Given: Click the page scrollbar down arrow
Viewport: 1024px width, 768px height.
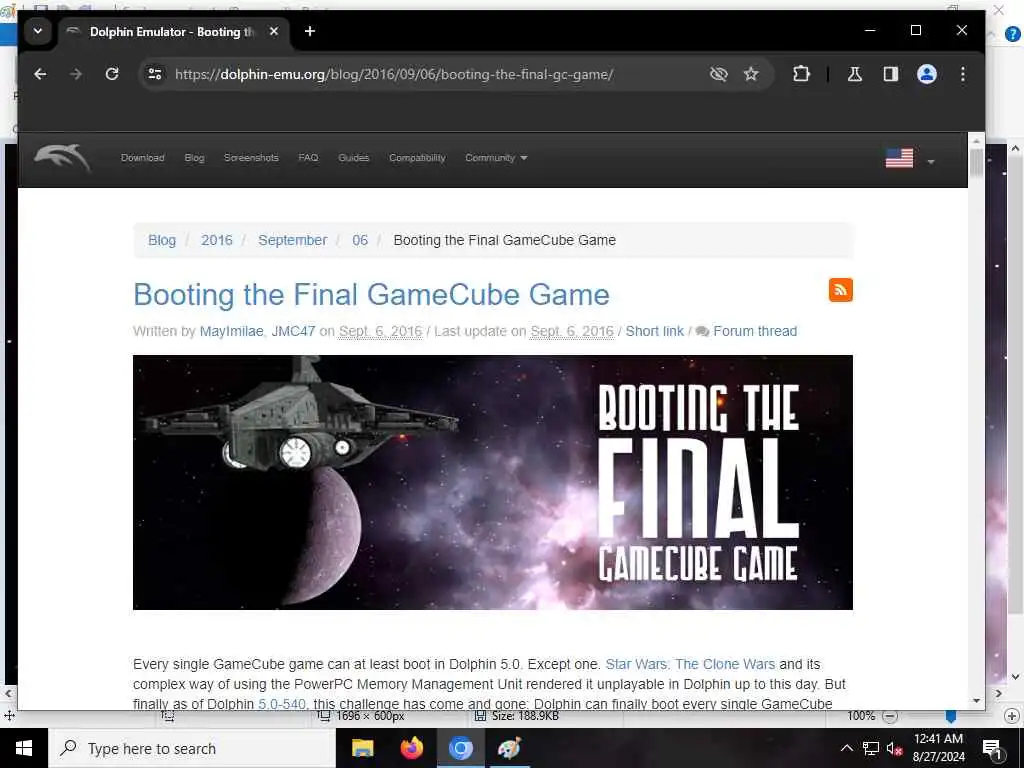Looking at the screenshot, I should [x=976, y=701].
